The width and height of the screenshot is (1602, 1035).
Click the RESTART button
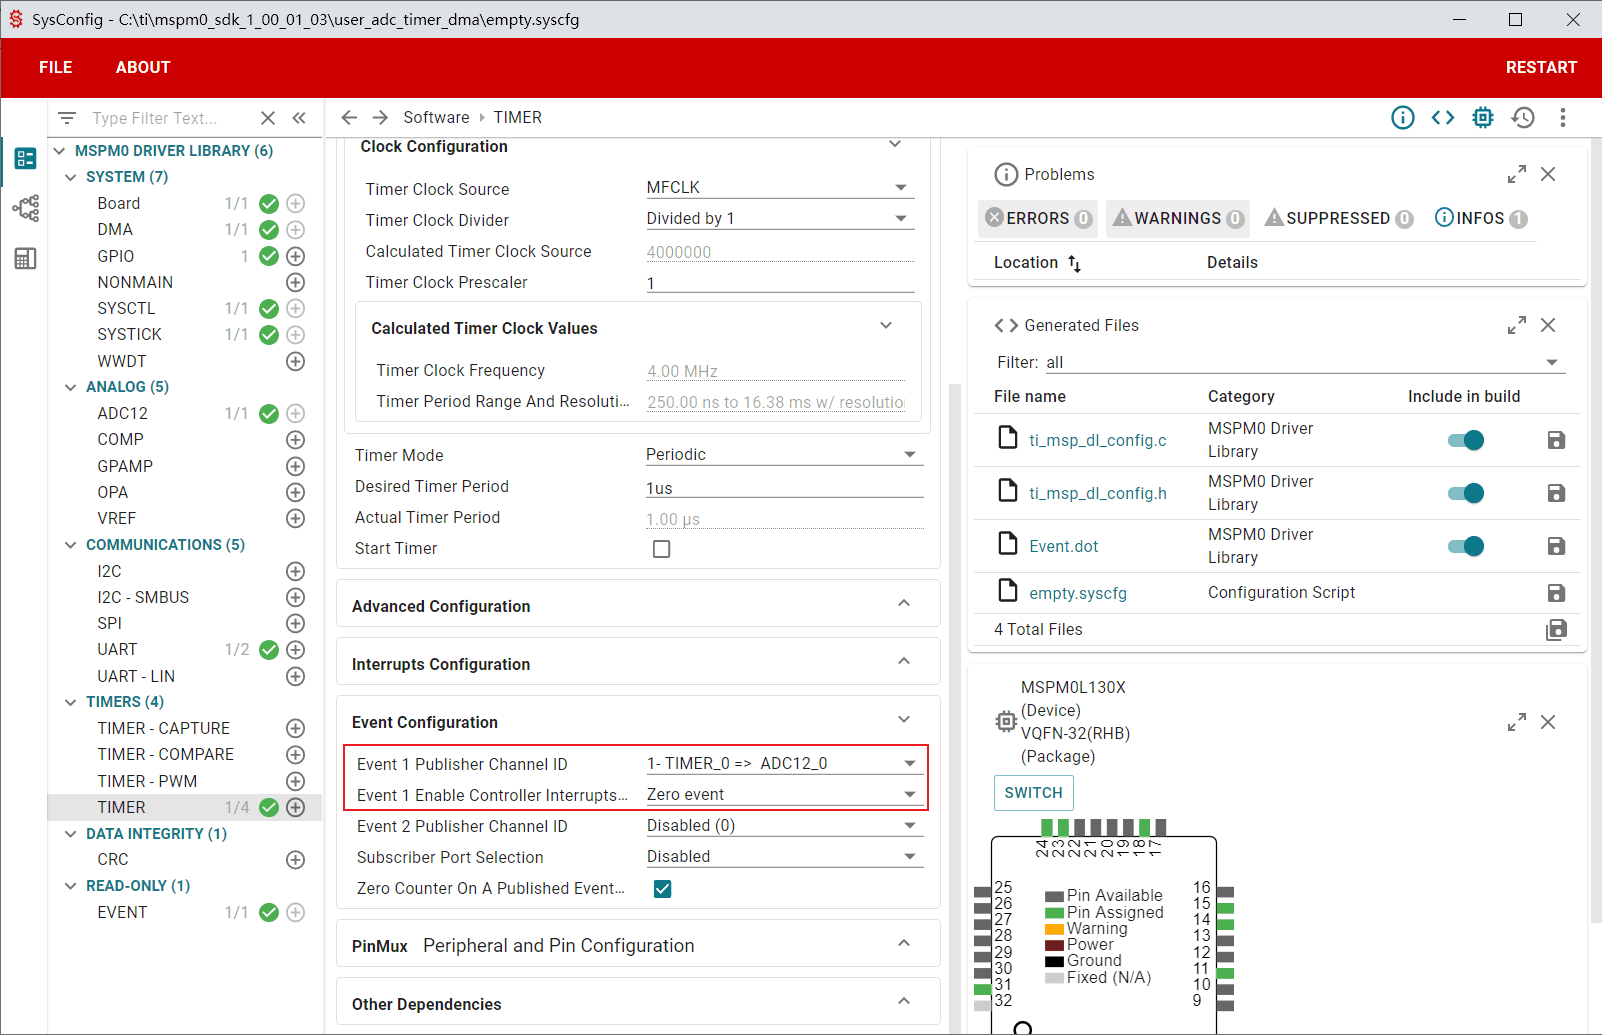point(1541,68)
